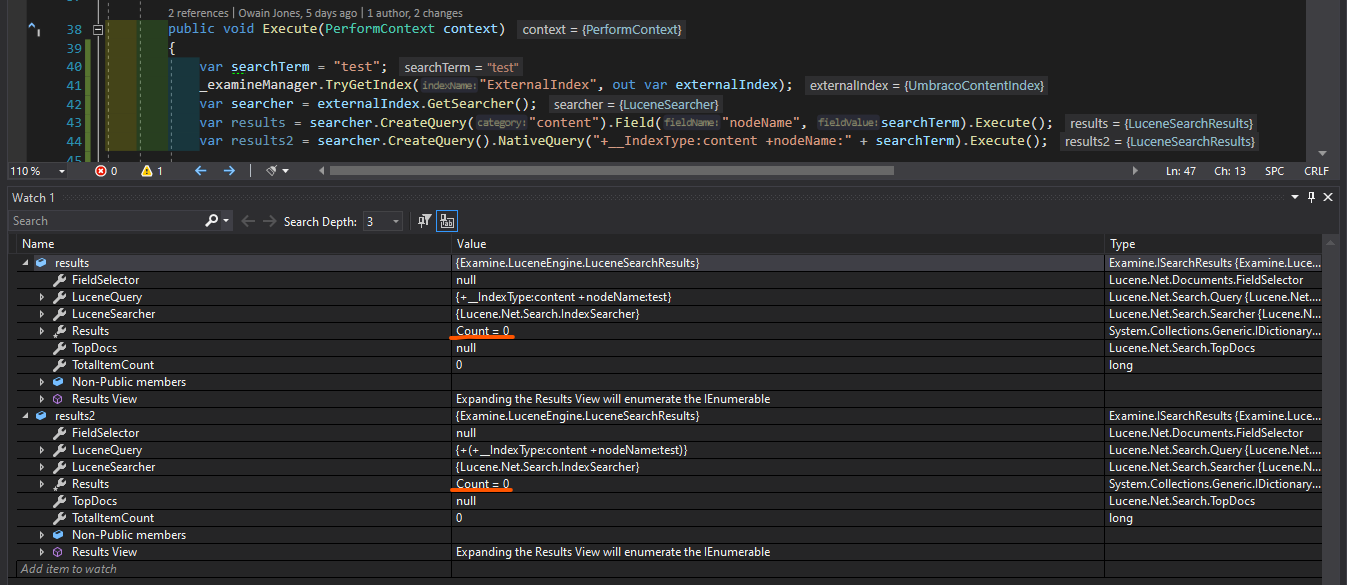This screenshot has height=585, width=1347.
Task: Click the errors indicator showing 0
Action: tap(106, 171)
